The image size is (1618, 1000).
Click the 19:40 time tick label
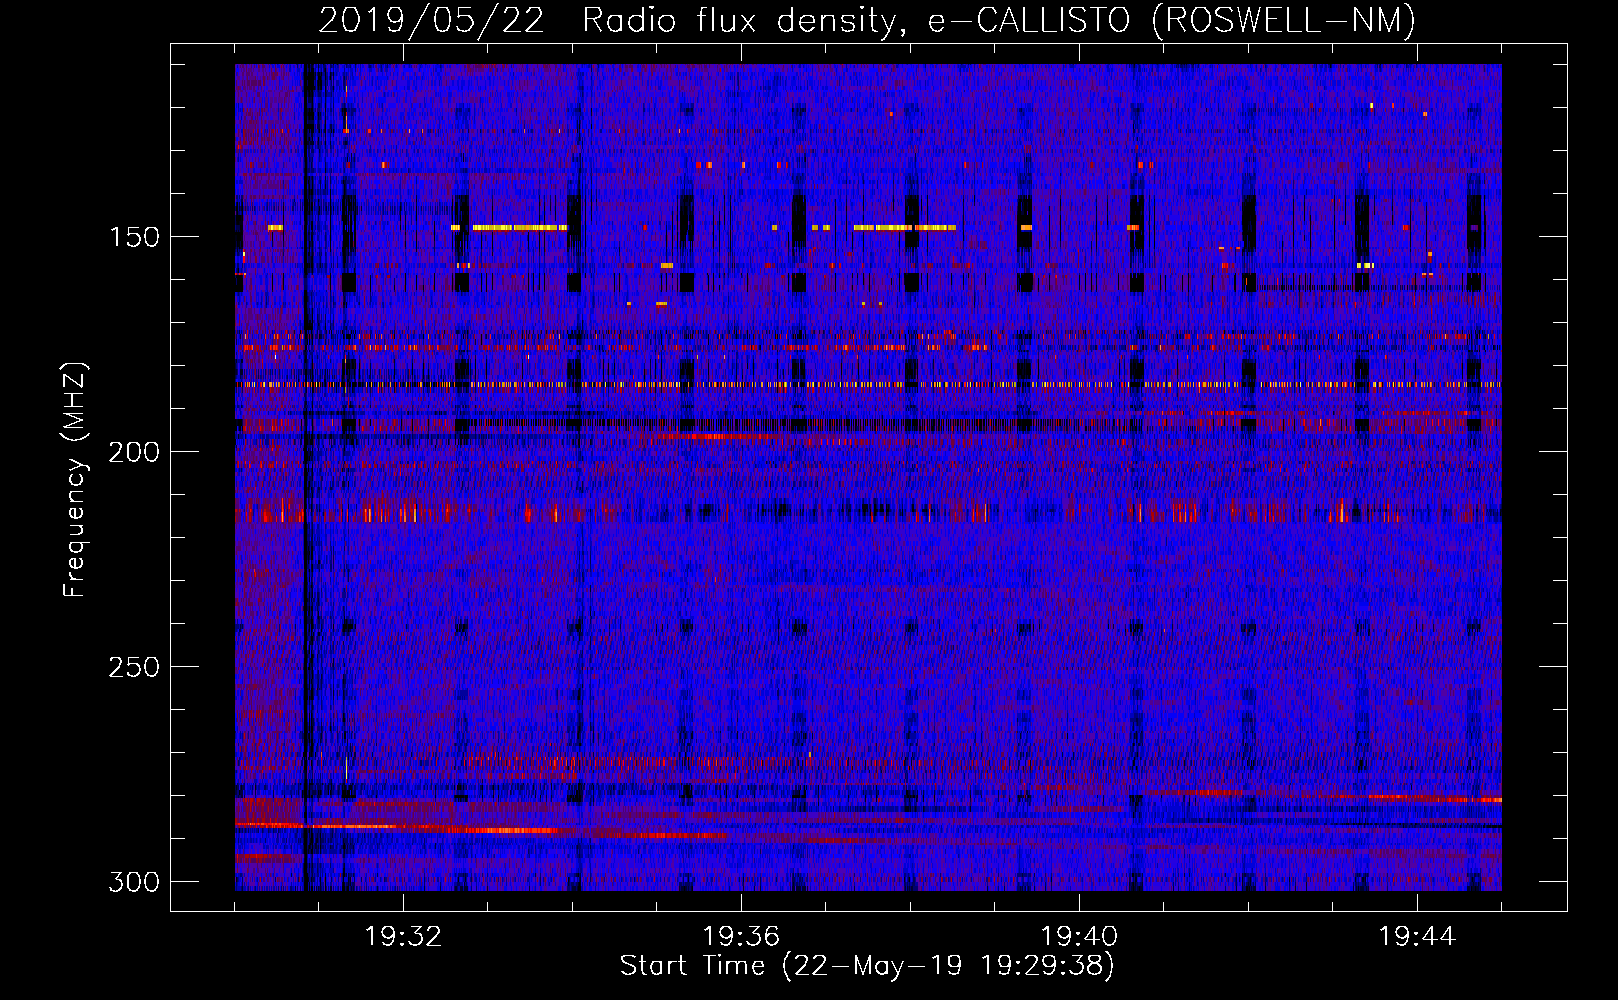tap(1079, 937)
